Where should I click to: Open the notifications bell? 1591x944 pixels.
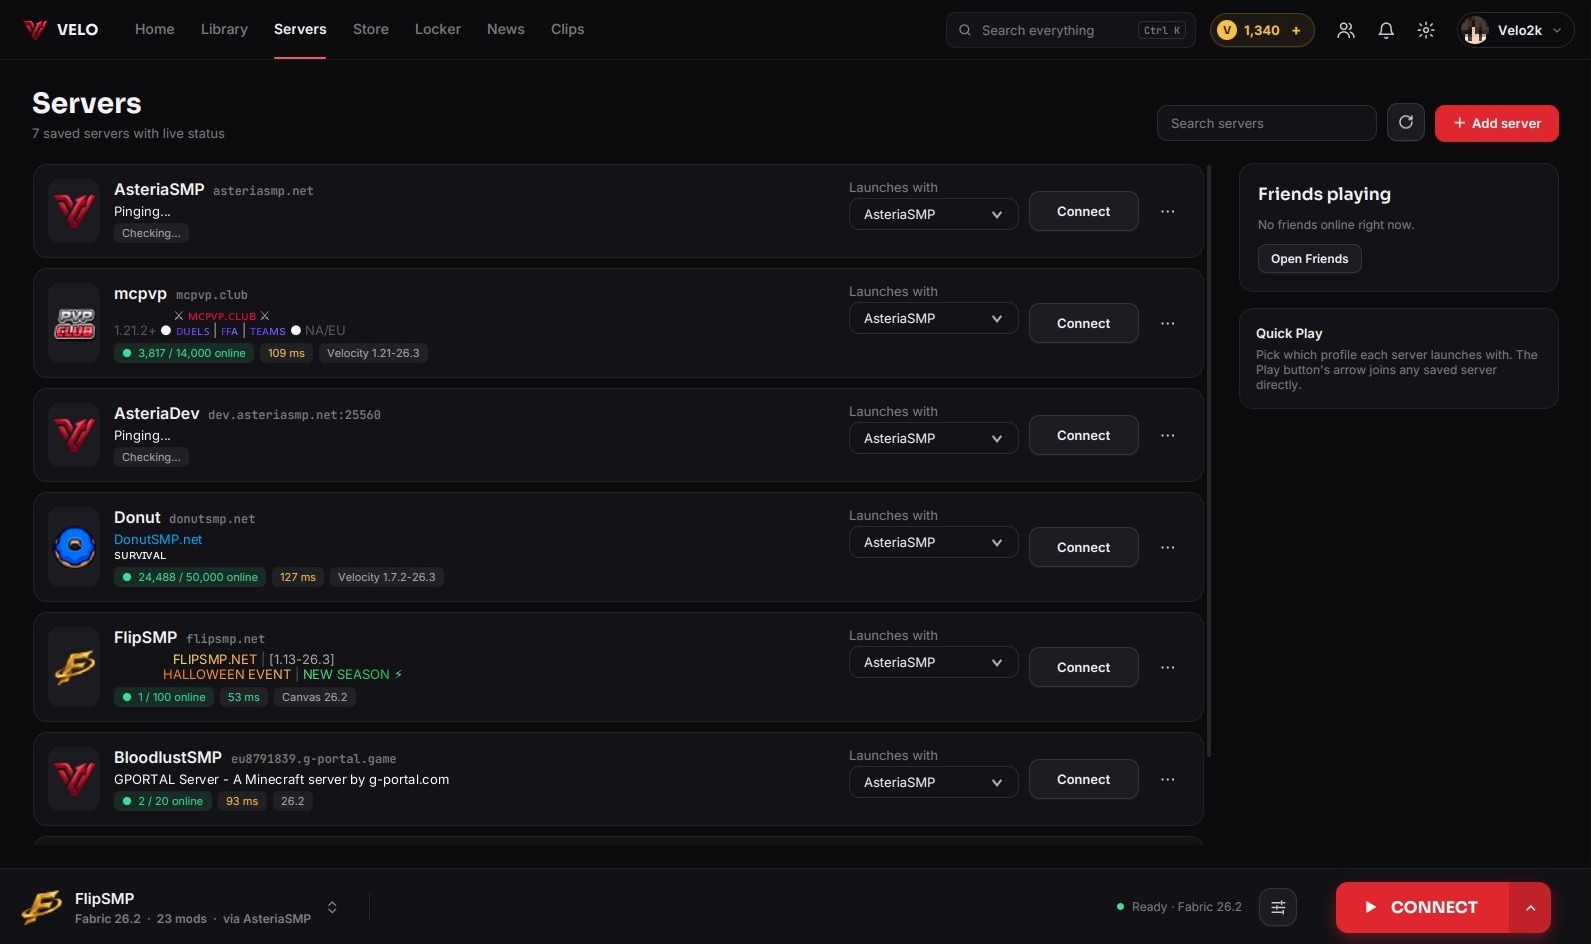[x=1386, y=30]
